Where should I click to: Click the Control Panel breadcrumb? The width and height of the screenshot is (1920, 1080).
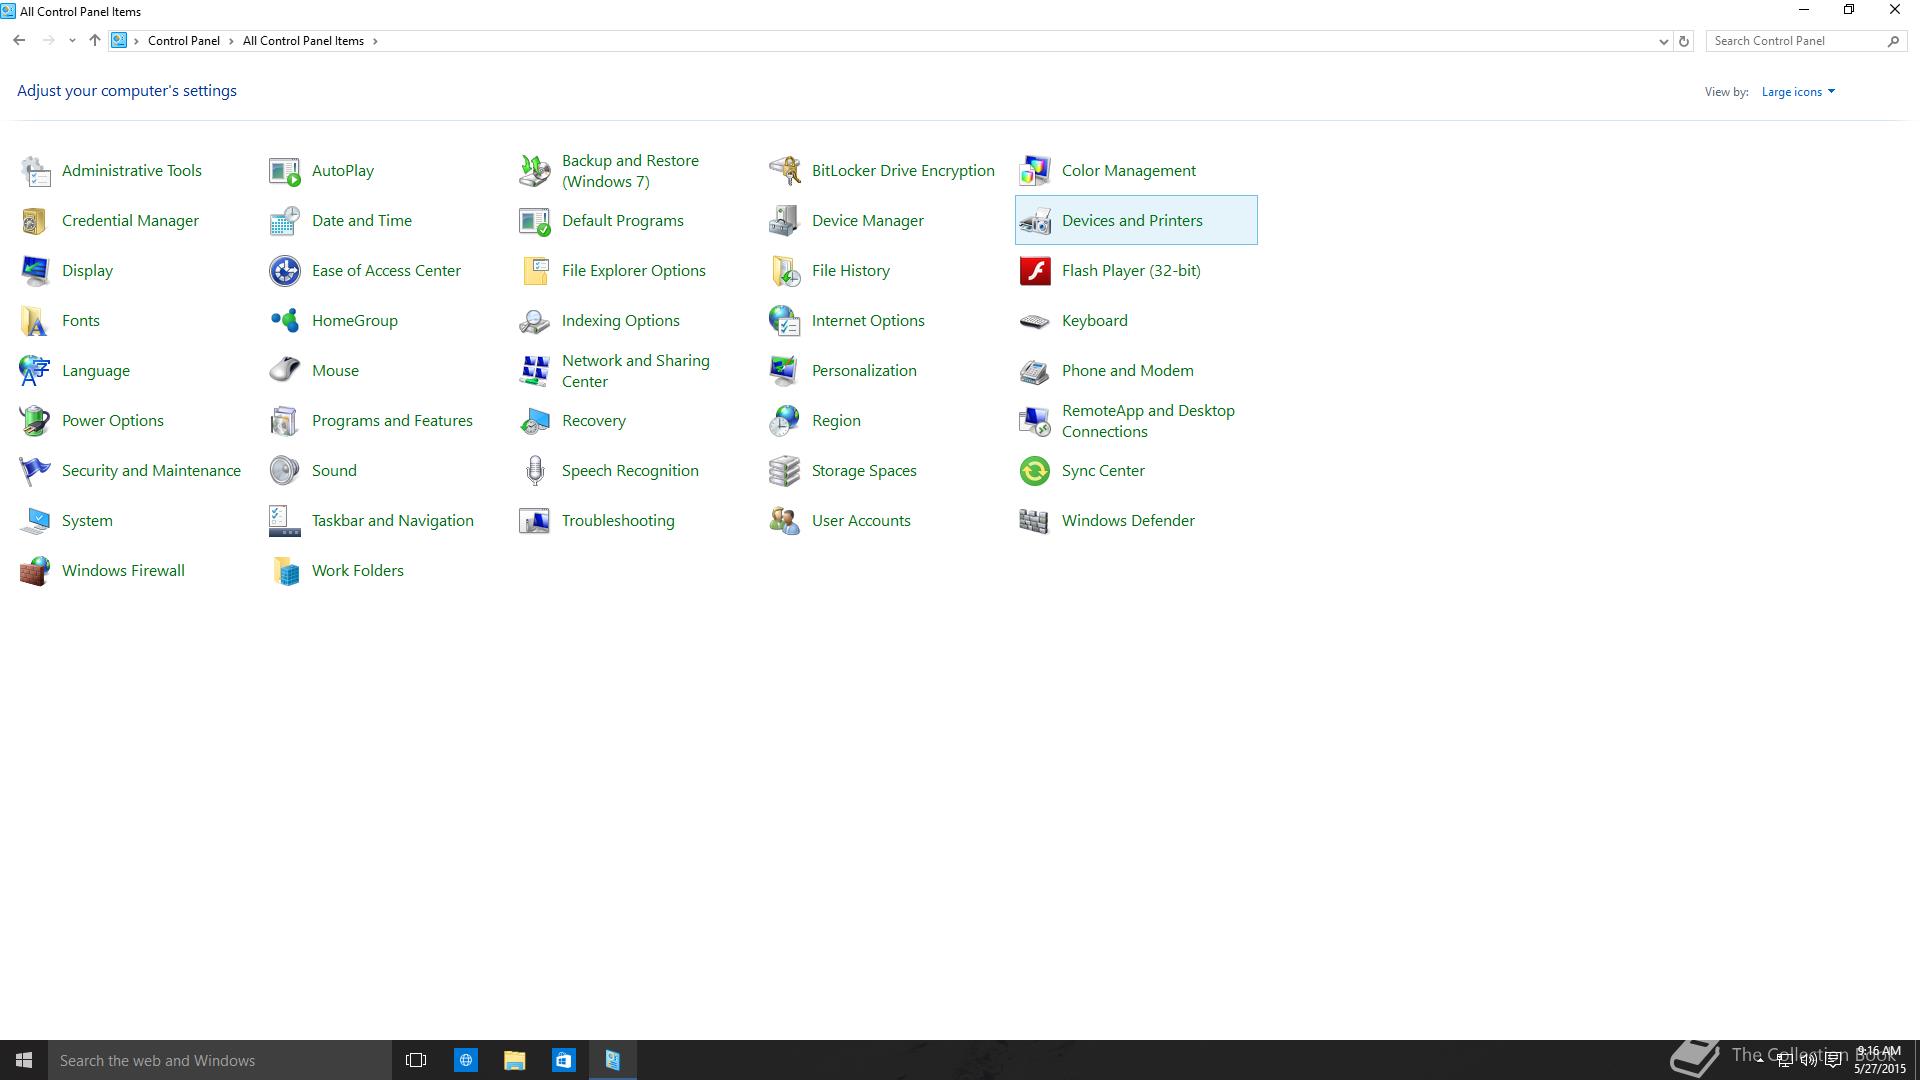[184, 41]
